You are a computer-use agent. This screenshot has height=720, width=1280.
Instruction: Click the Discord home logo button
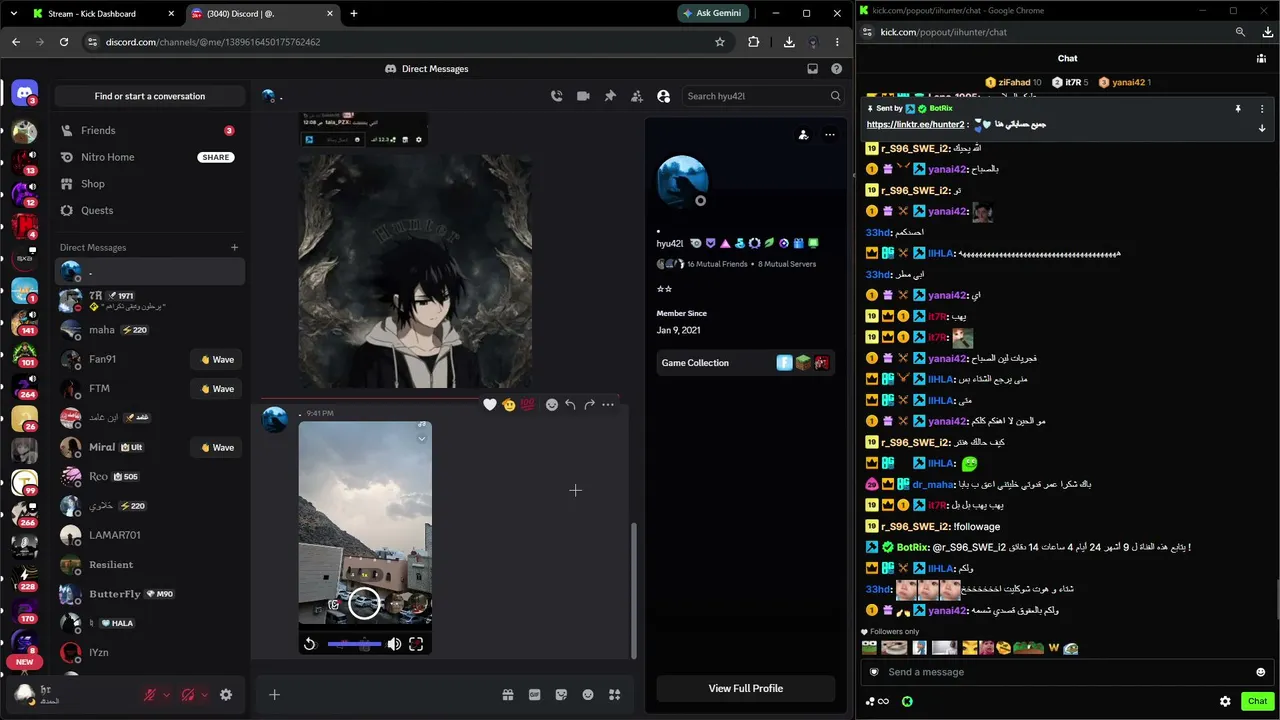click(24, 95)
